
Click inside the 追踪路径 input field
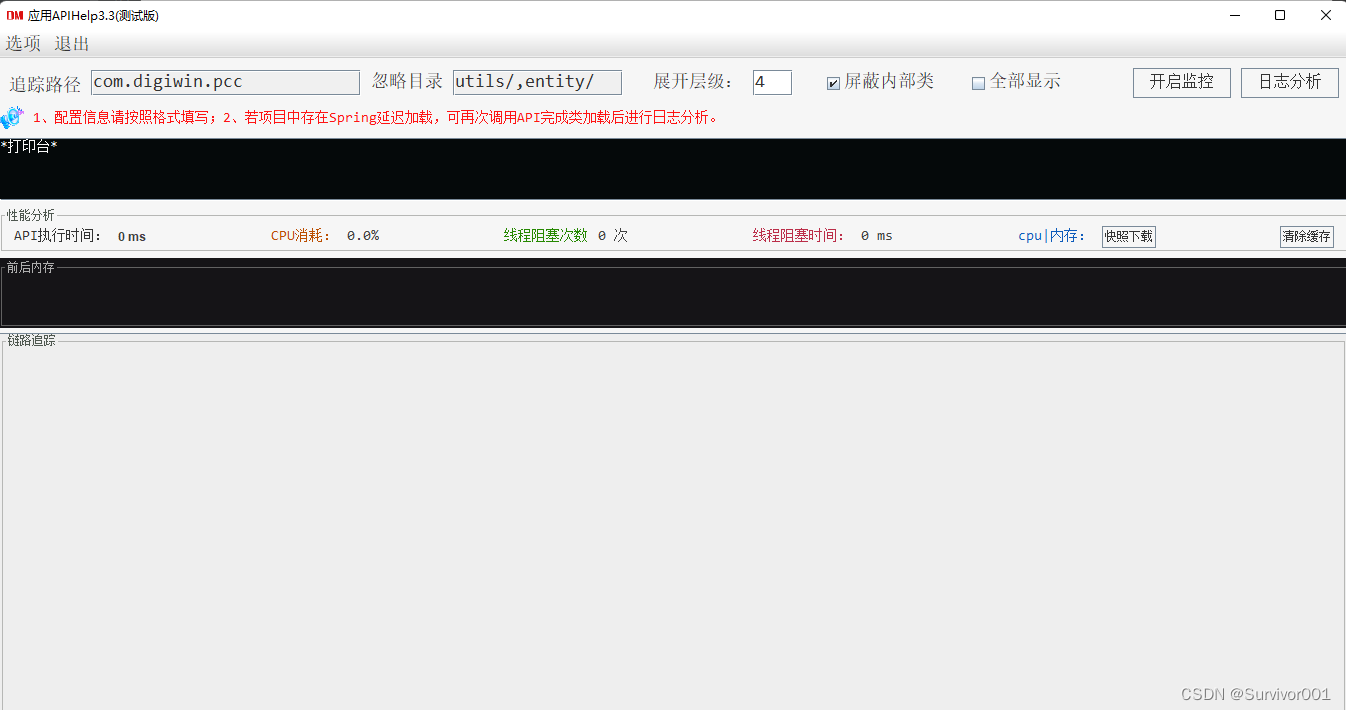click(x=225, y=82)
